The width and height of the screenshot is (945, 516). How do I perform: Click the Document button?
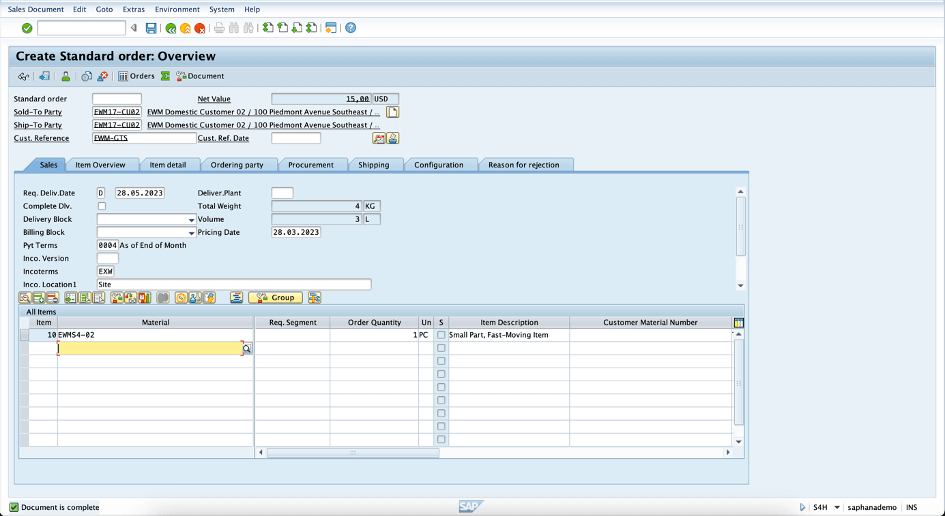200,76
